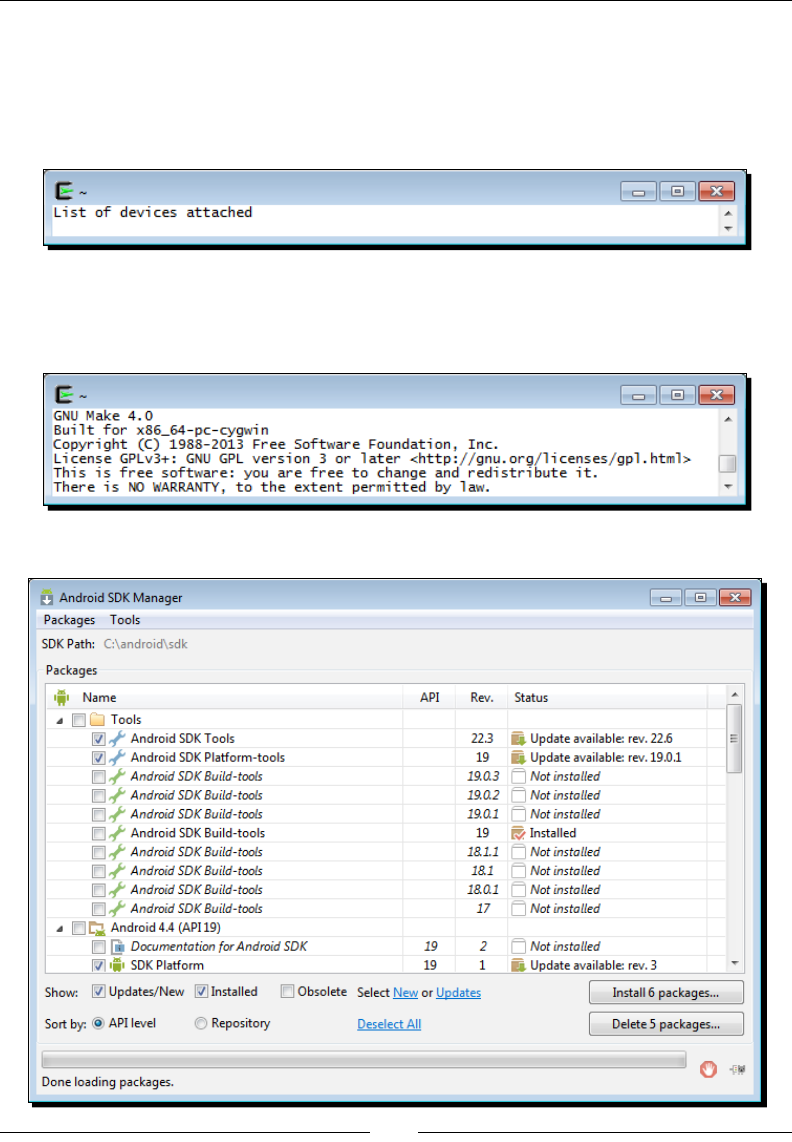Click the Status column header
Screen dimensions: 792x1142
click(607, 698)
